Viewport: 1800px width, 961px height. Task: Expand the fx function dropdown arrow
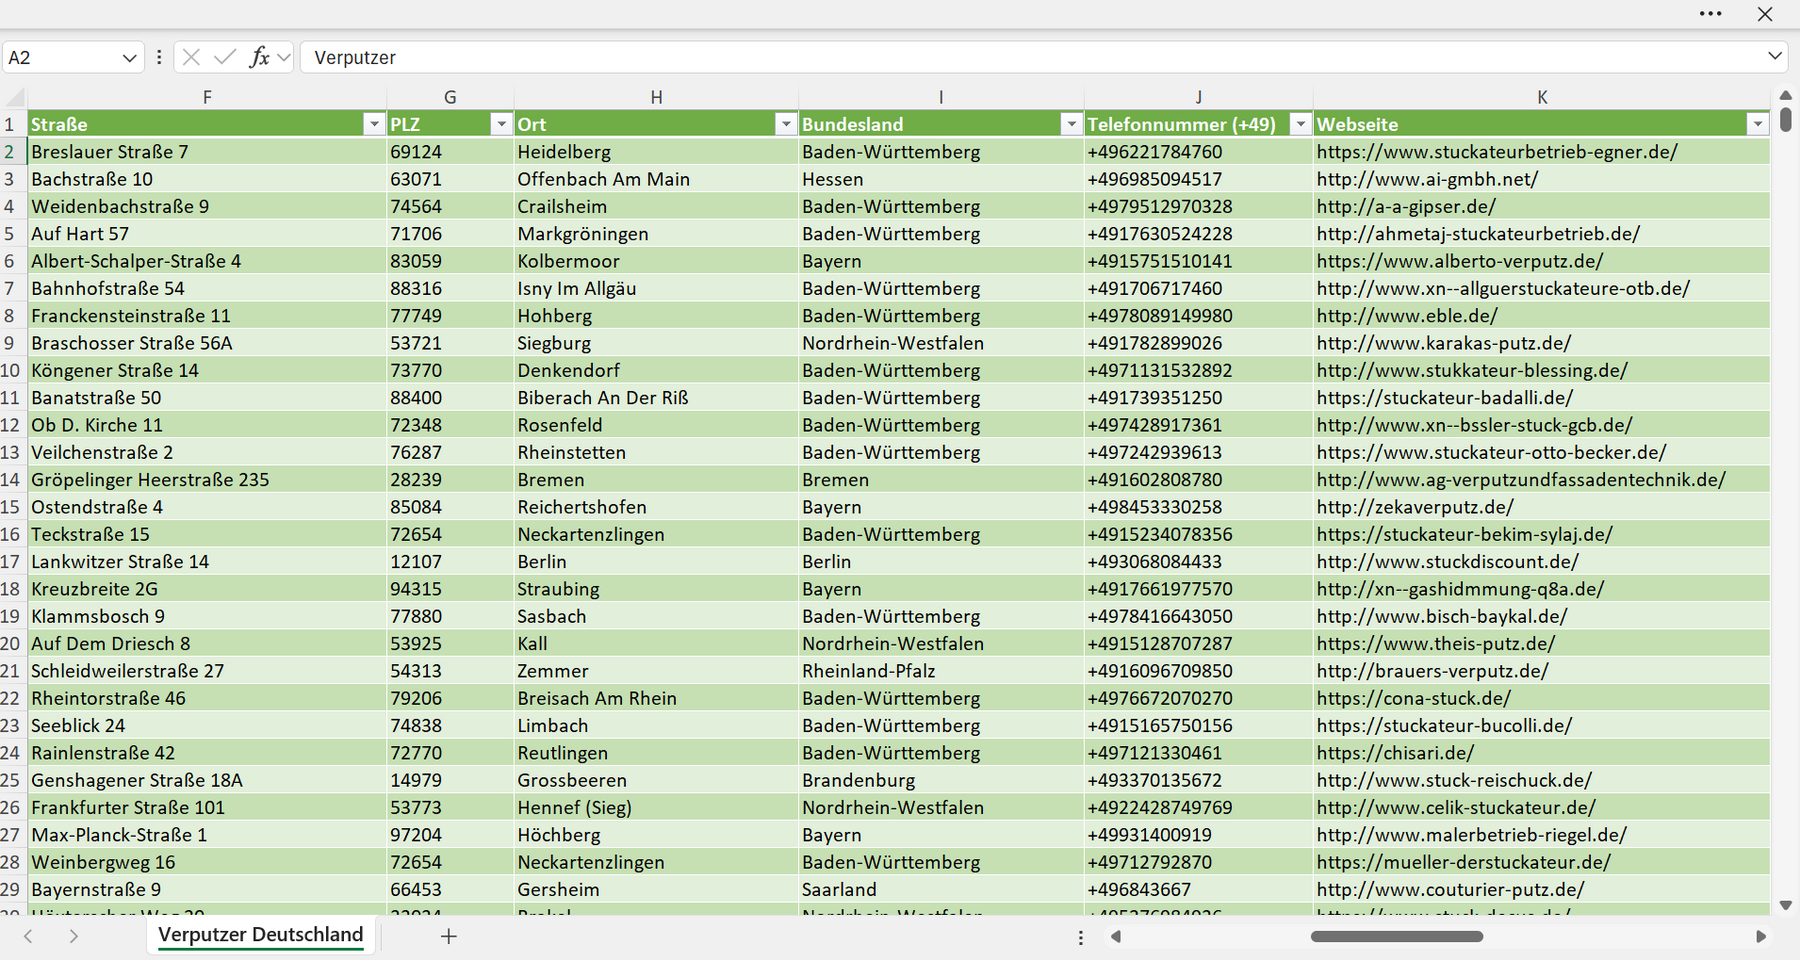[x=284, y=58]
